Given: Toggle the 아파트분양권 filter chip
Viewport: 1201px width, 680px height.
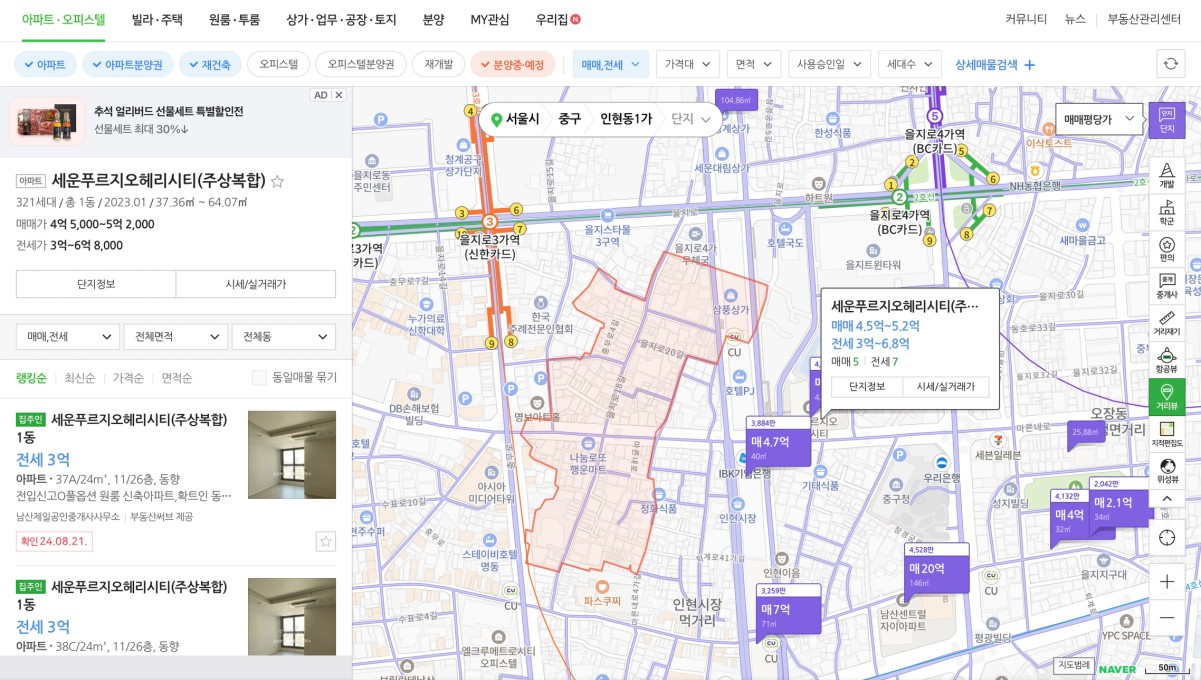Looking at the screenshot, I should click(x=128, y=64).
